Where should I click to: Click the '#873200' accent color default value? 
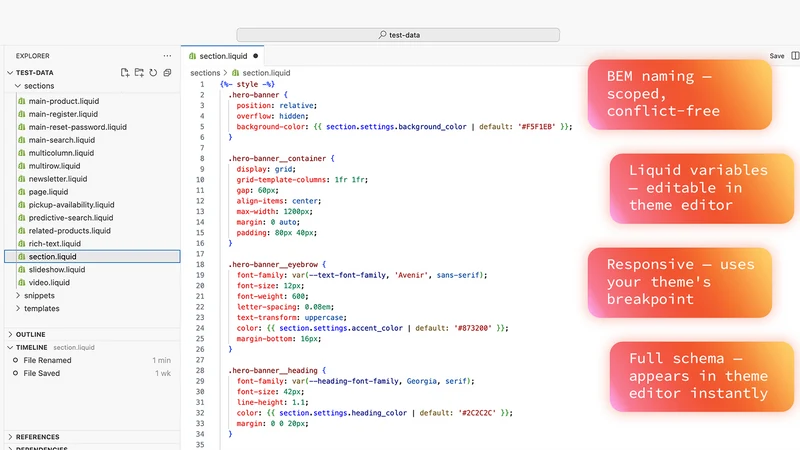[473, 328]
